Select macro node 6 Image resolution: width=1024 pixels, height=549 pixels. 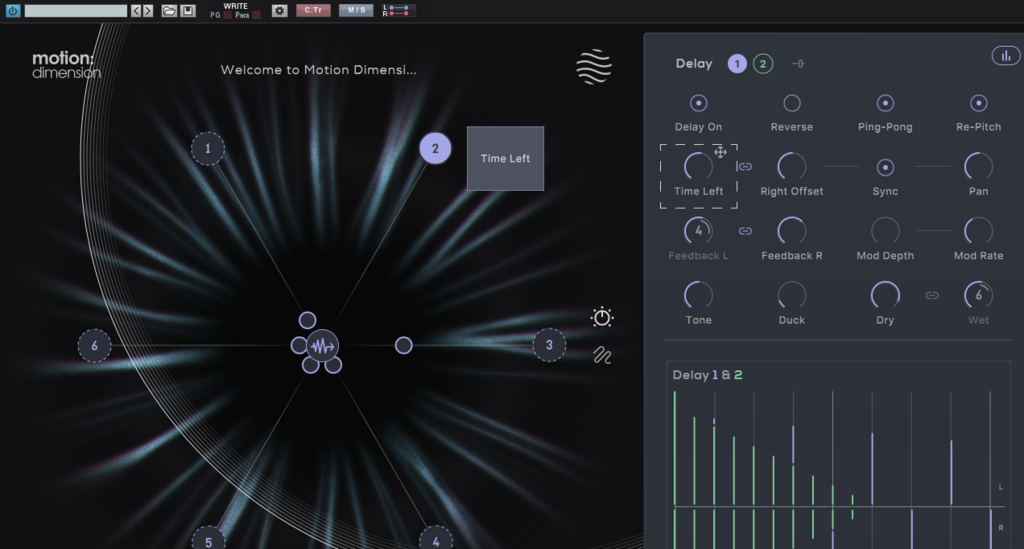coord(94,345)
